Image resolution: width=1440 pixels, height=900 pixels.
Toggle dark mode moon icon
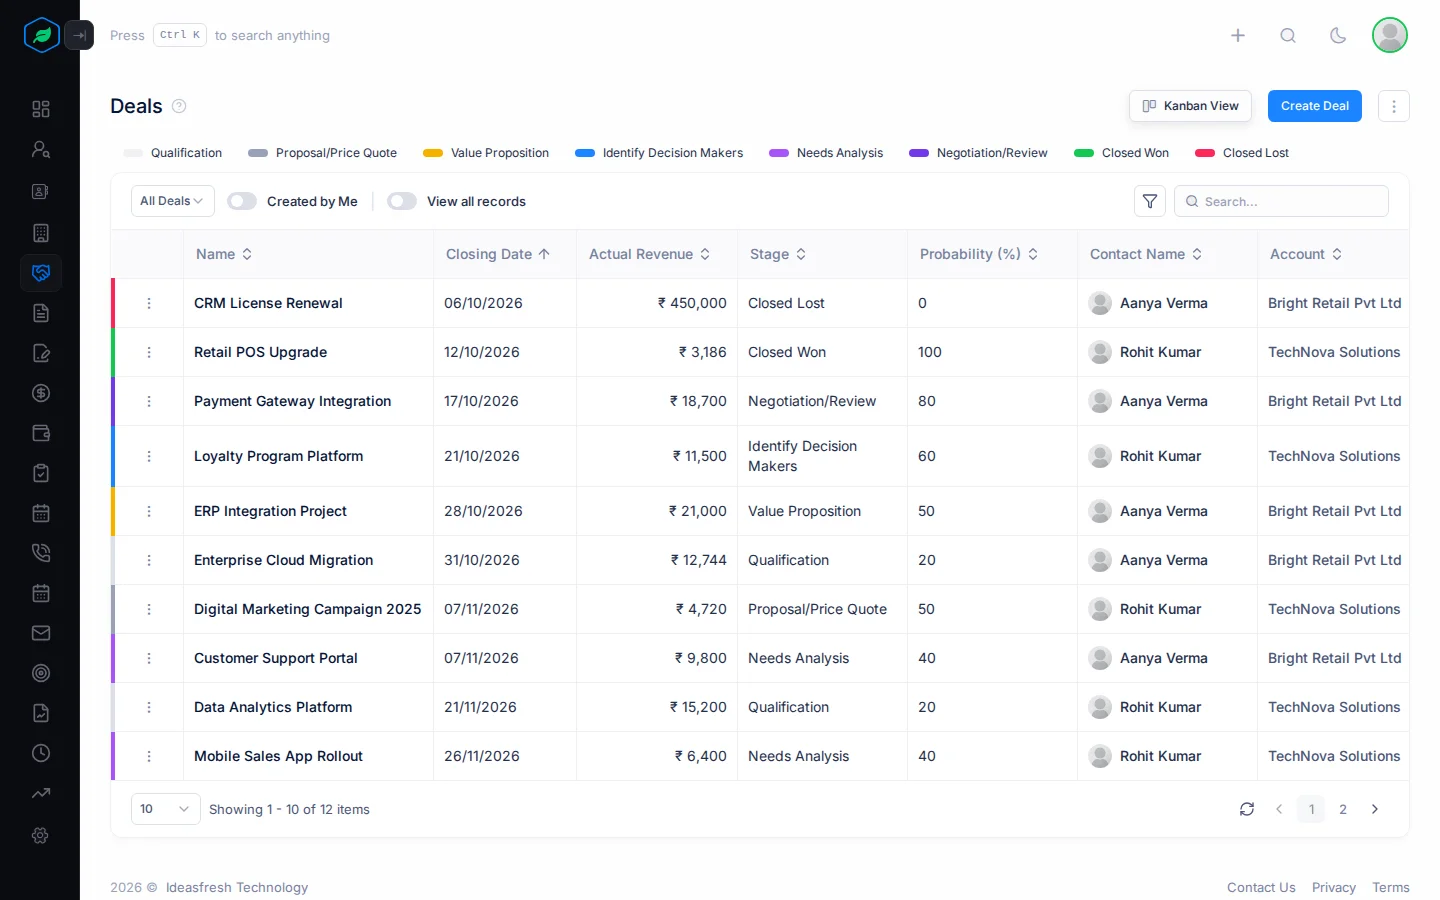tap(1338, 35)
